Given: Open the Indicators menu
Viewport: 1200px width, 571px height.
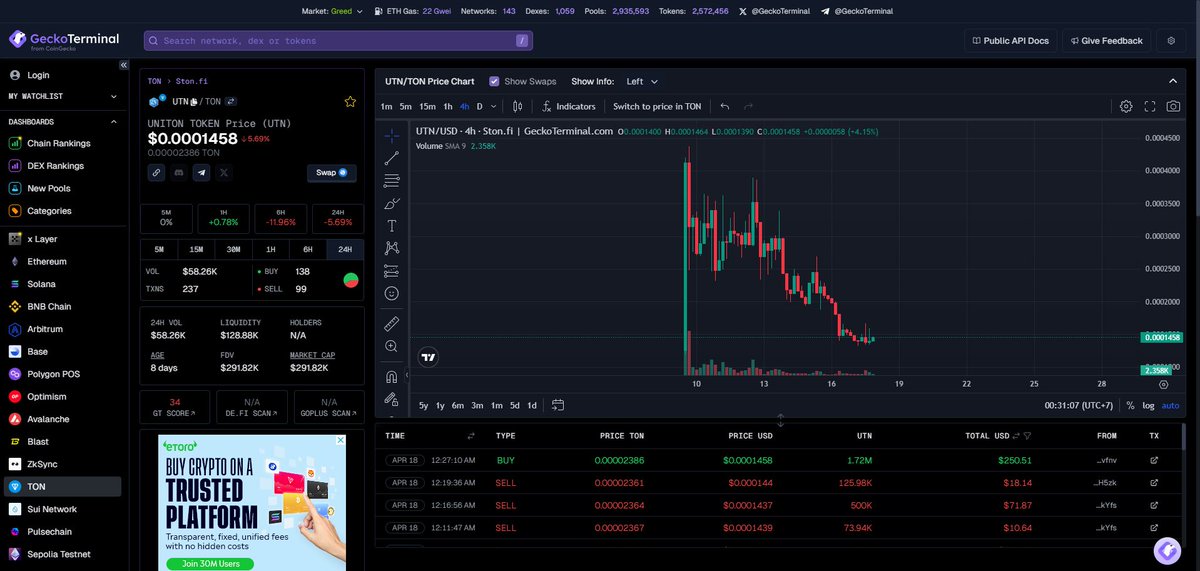Looking at the screenshot, I should click(568, 106).
